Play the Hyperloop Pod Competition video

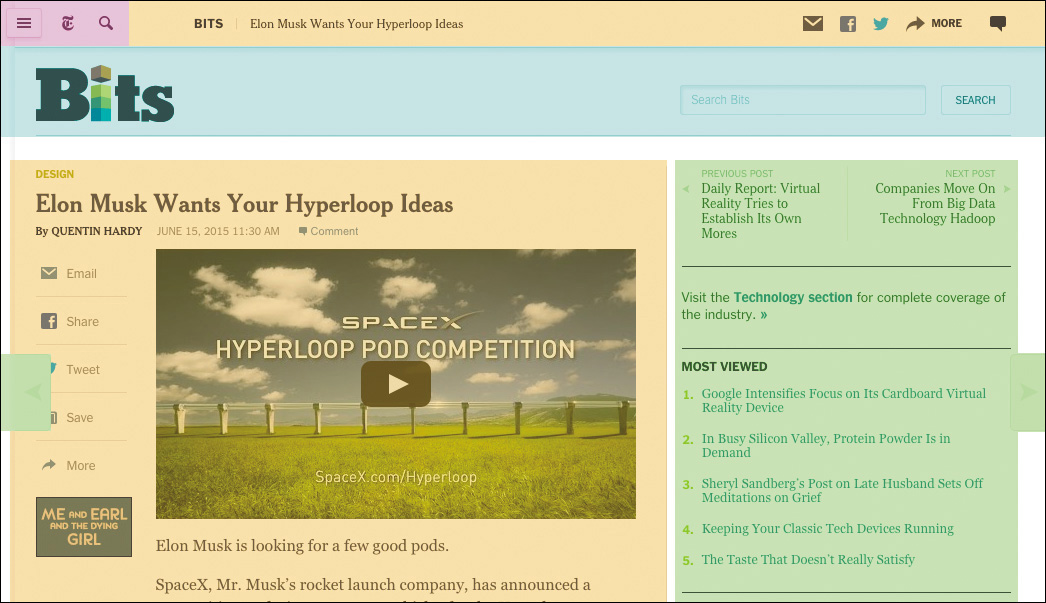(x=396, y=384)
